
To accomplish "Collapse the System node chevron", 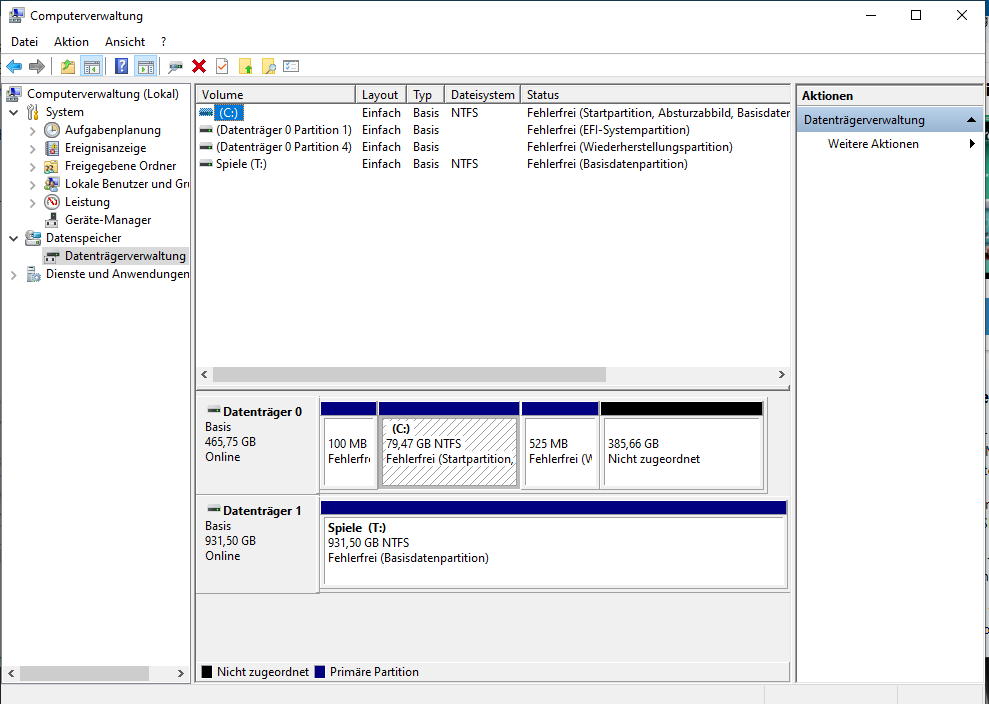I will tap(13, 112).
